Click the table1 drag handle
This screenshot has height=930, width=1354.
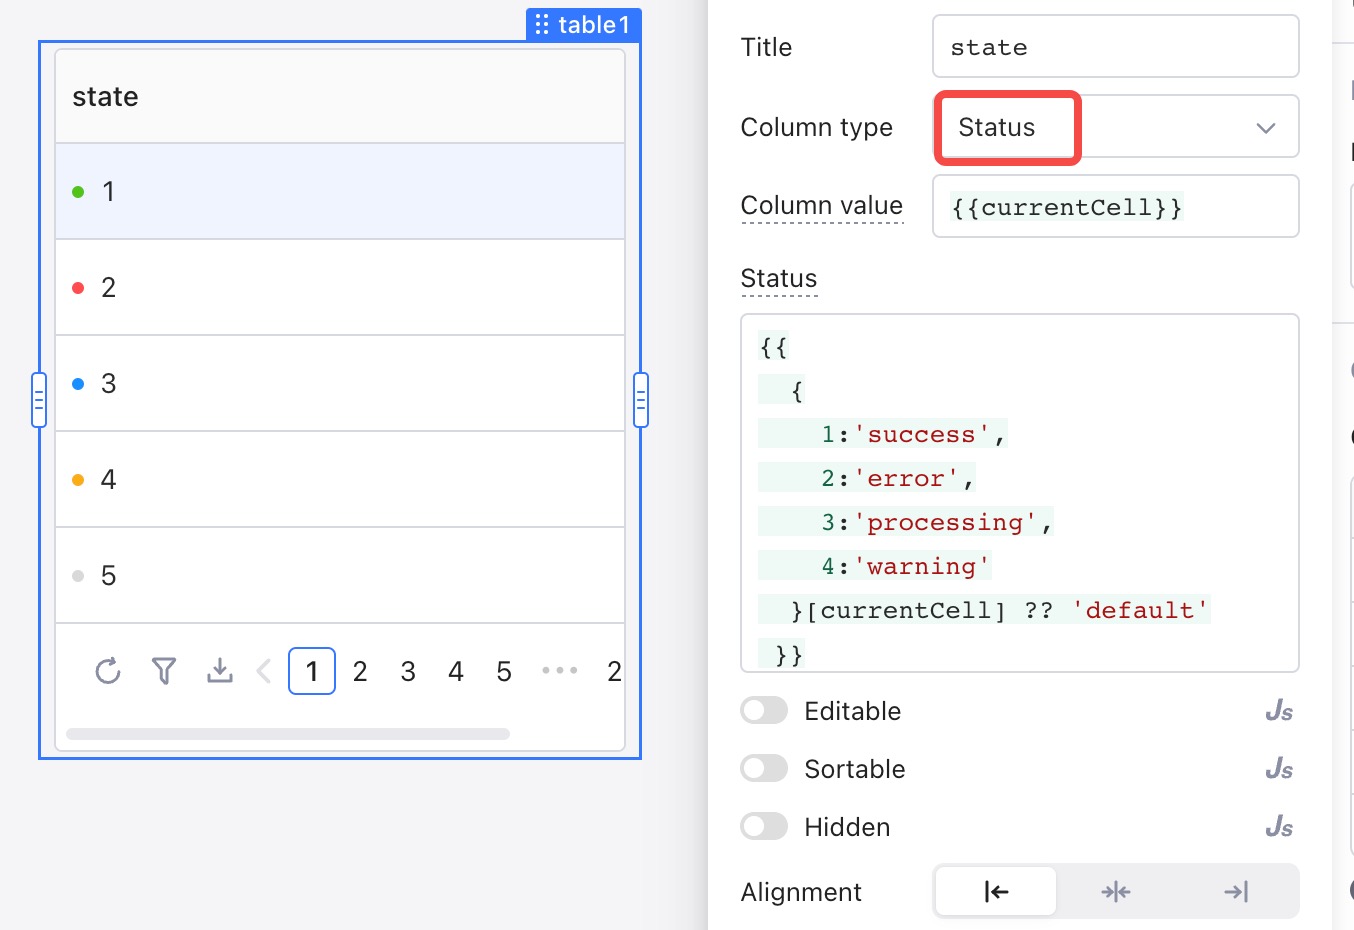542,25
